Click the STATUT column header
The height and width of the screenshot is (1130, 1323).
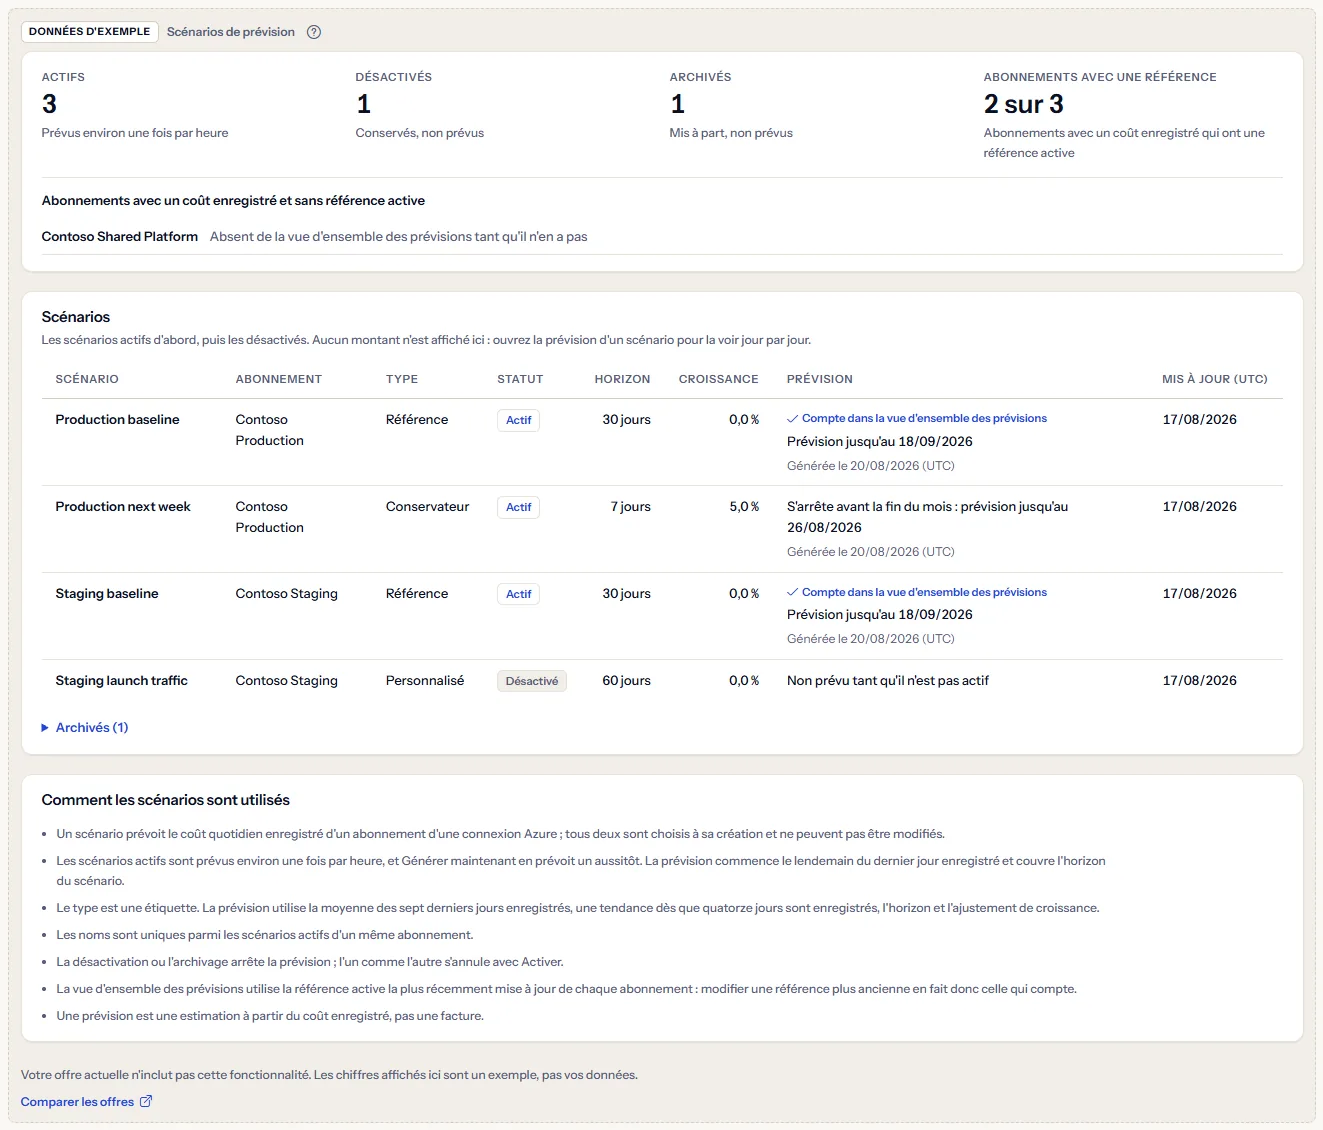coord(520,379)
